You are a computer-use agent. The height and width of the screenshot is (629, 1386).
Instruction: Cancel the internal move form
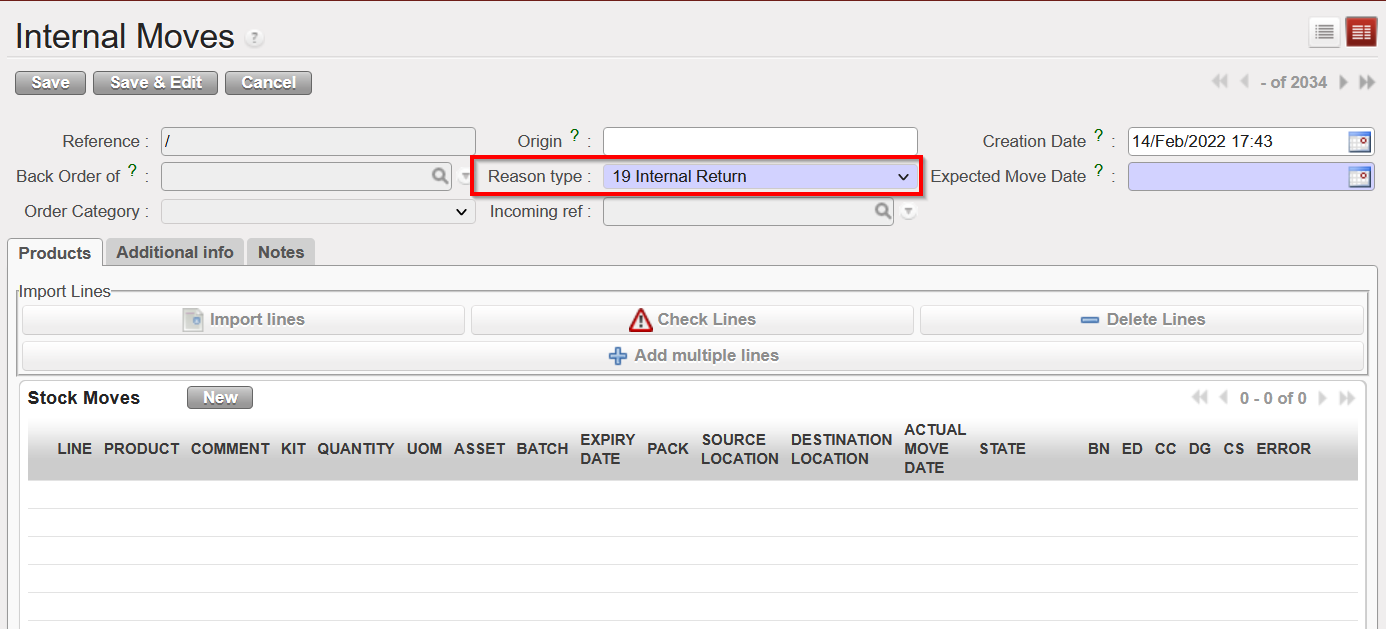pos(268,83)
